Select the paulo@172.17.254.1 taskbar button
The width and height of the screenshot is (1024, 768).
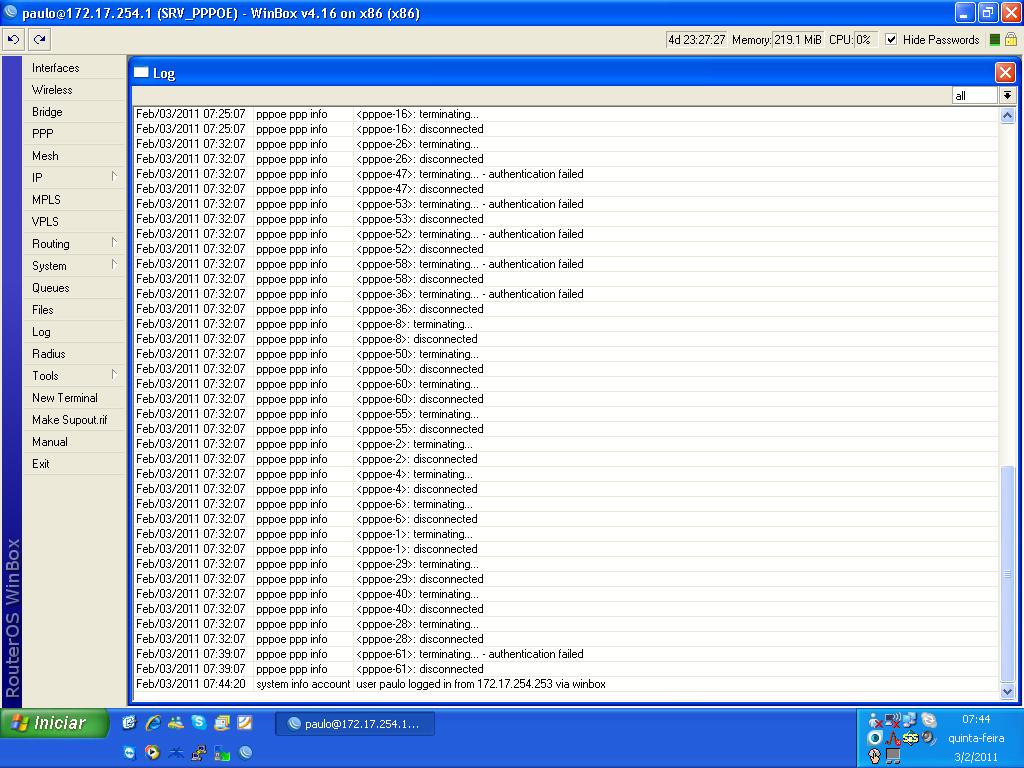(x=355, y=724)
